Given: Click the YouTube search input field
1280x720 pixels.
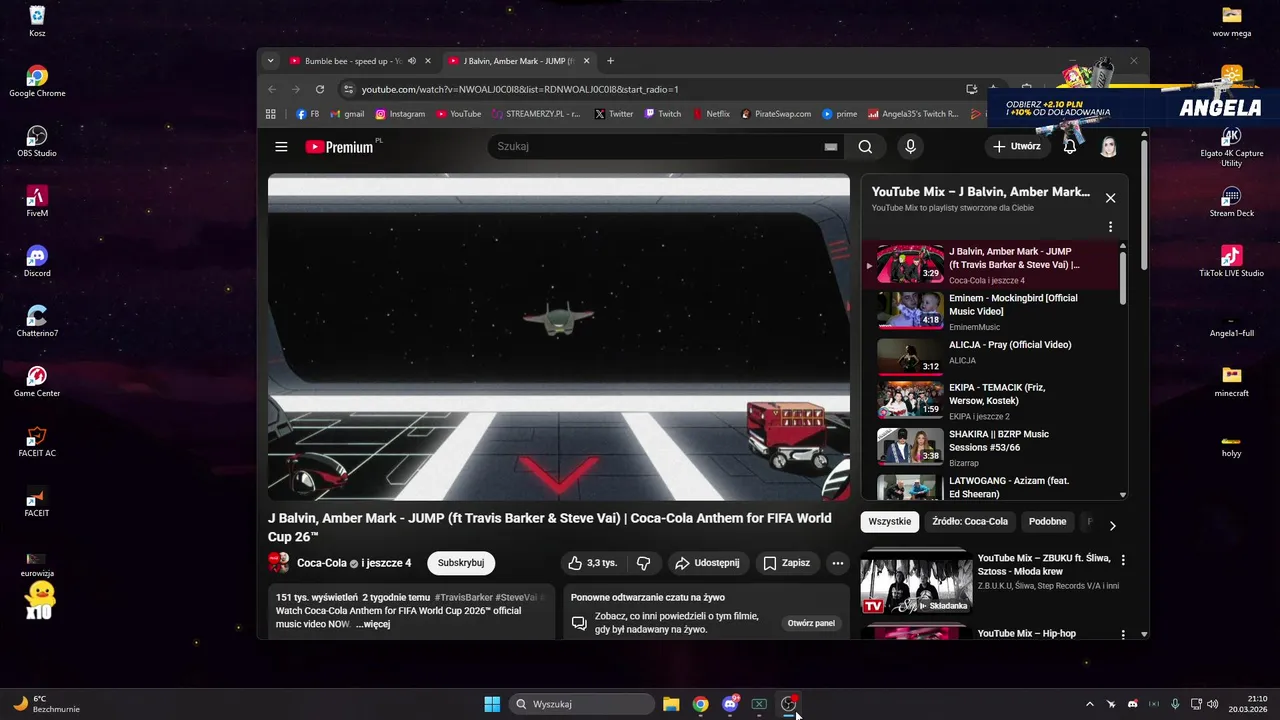Looking at the screenshot, I should (x=655, y=147).
